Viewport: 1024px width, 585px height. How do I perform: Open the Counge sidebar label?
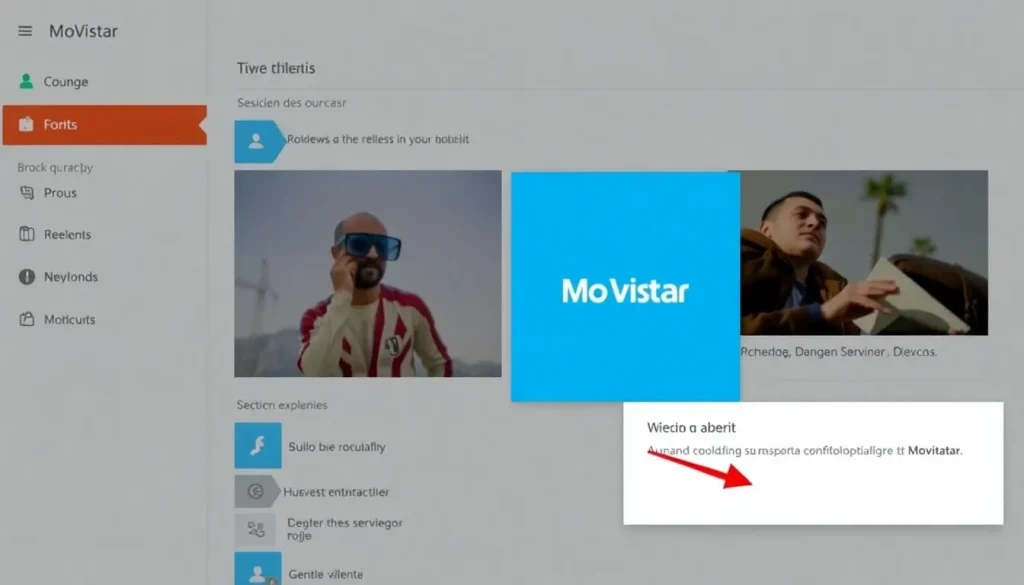click(x=66, y=82)
